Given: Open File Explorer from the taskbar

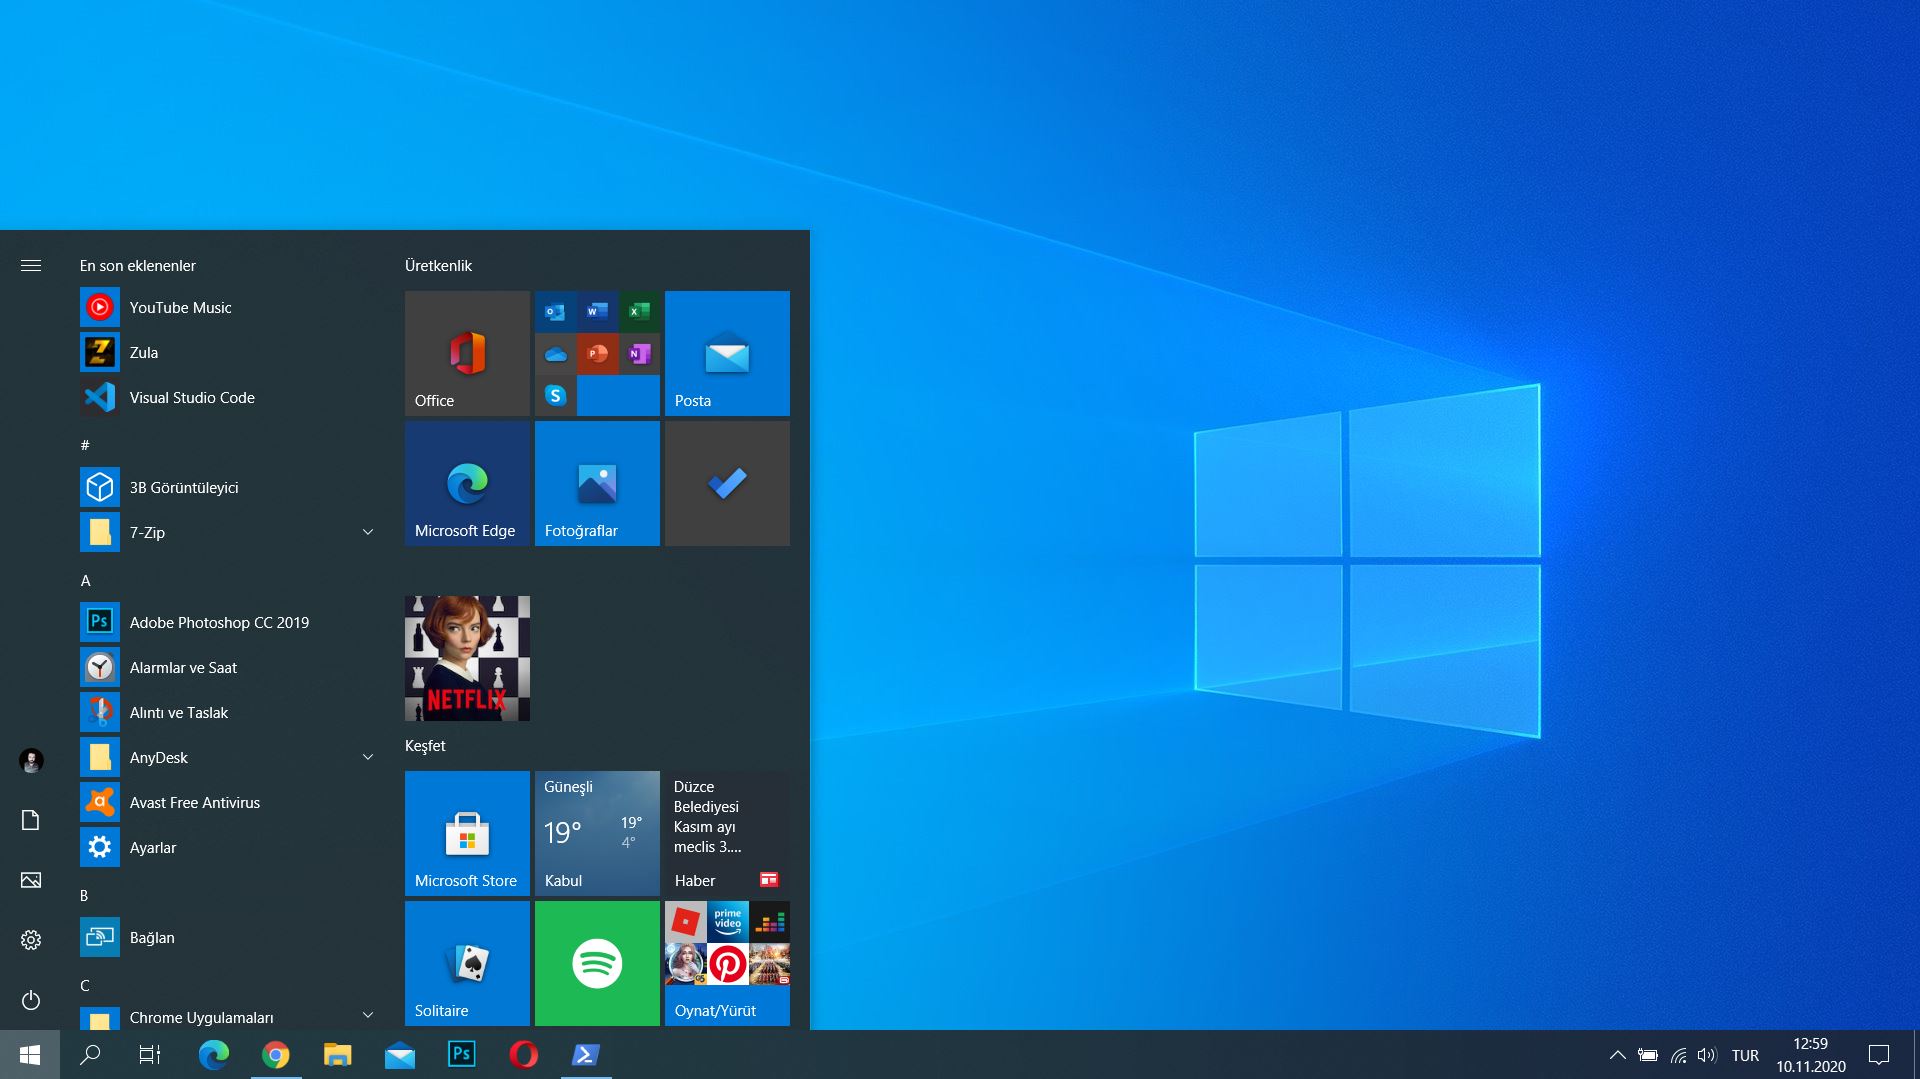Looking at the screenshot, I should (337, 1054).
